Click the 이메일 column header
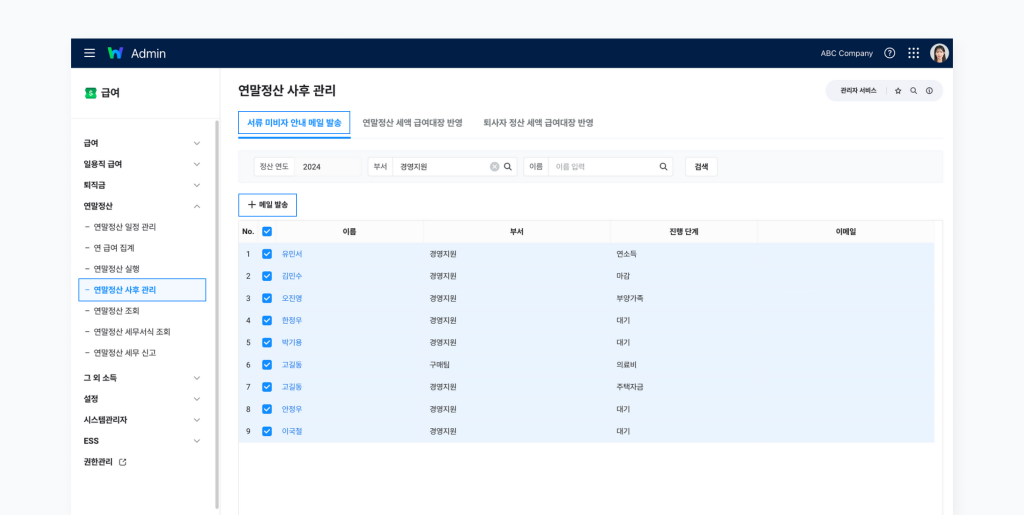Viewport: 1024px width, 515px height. point(846,232)
